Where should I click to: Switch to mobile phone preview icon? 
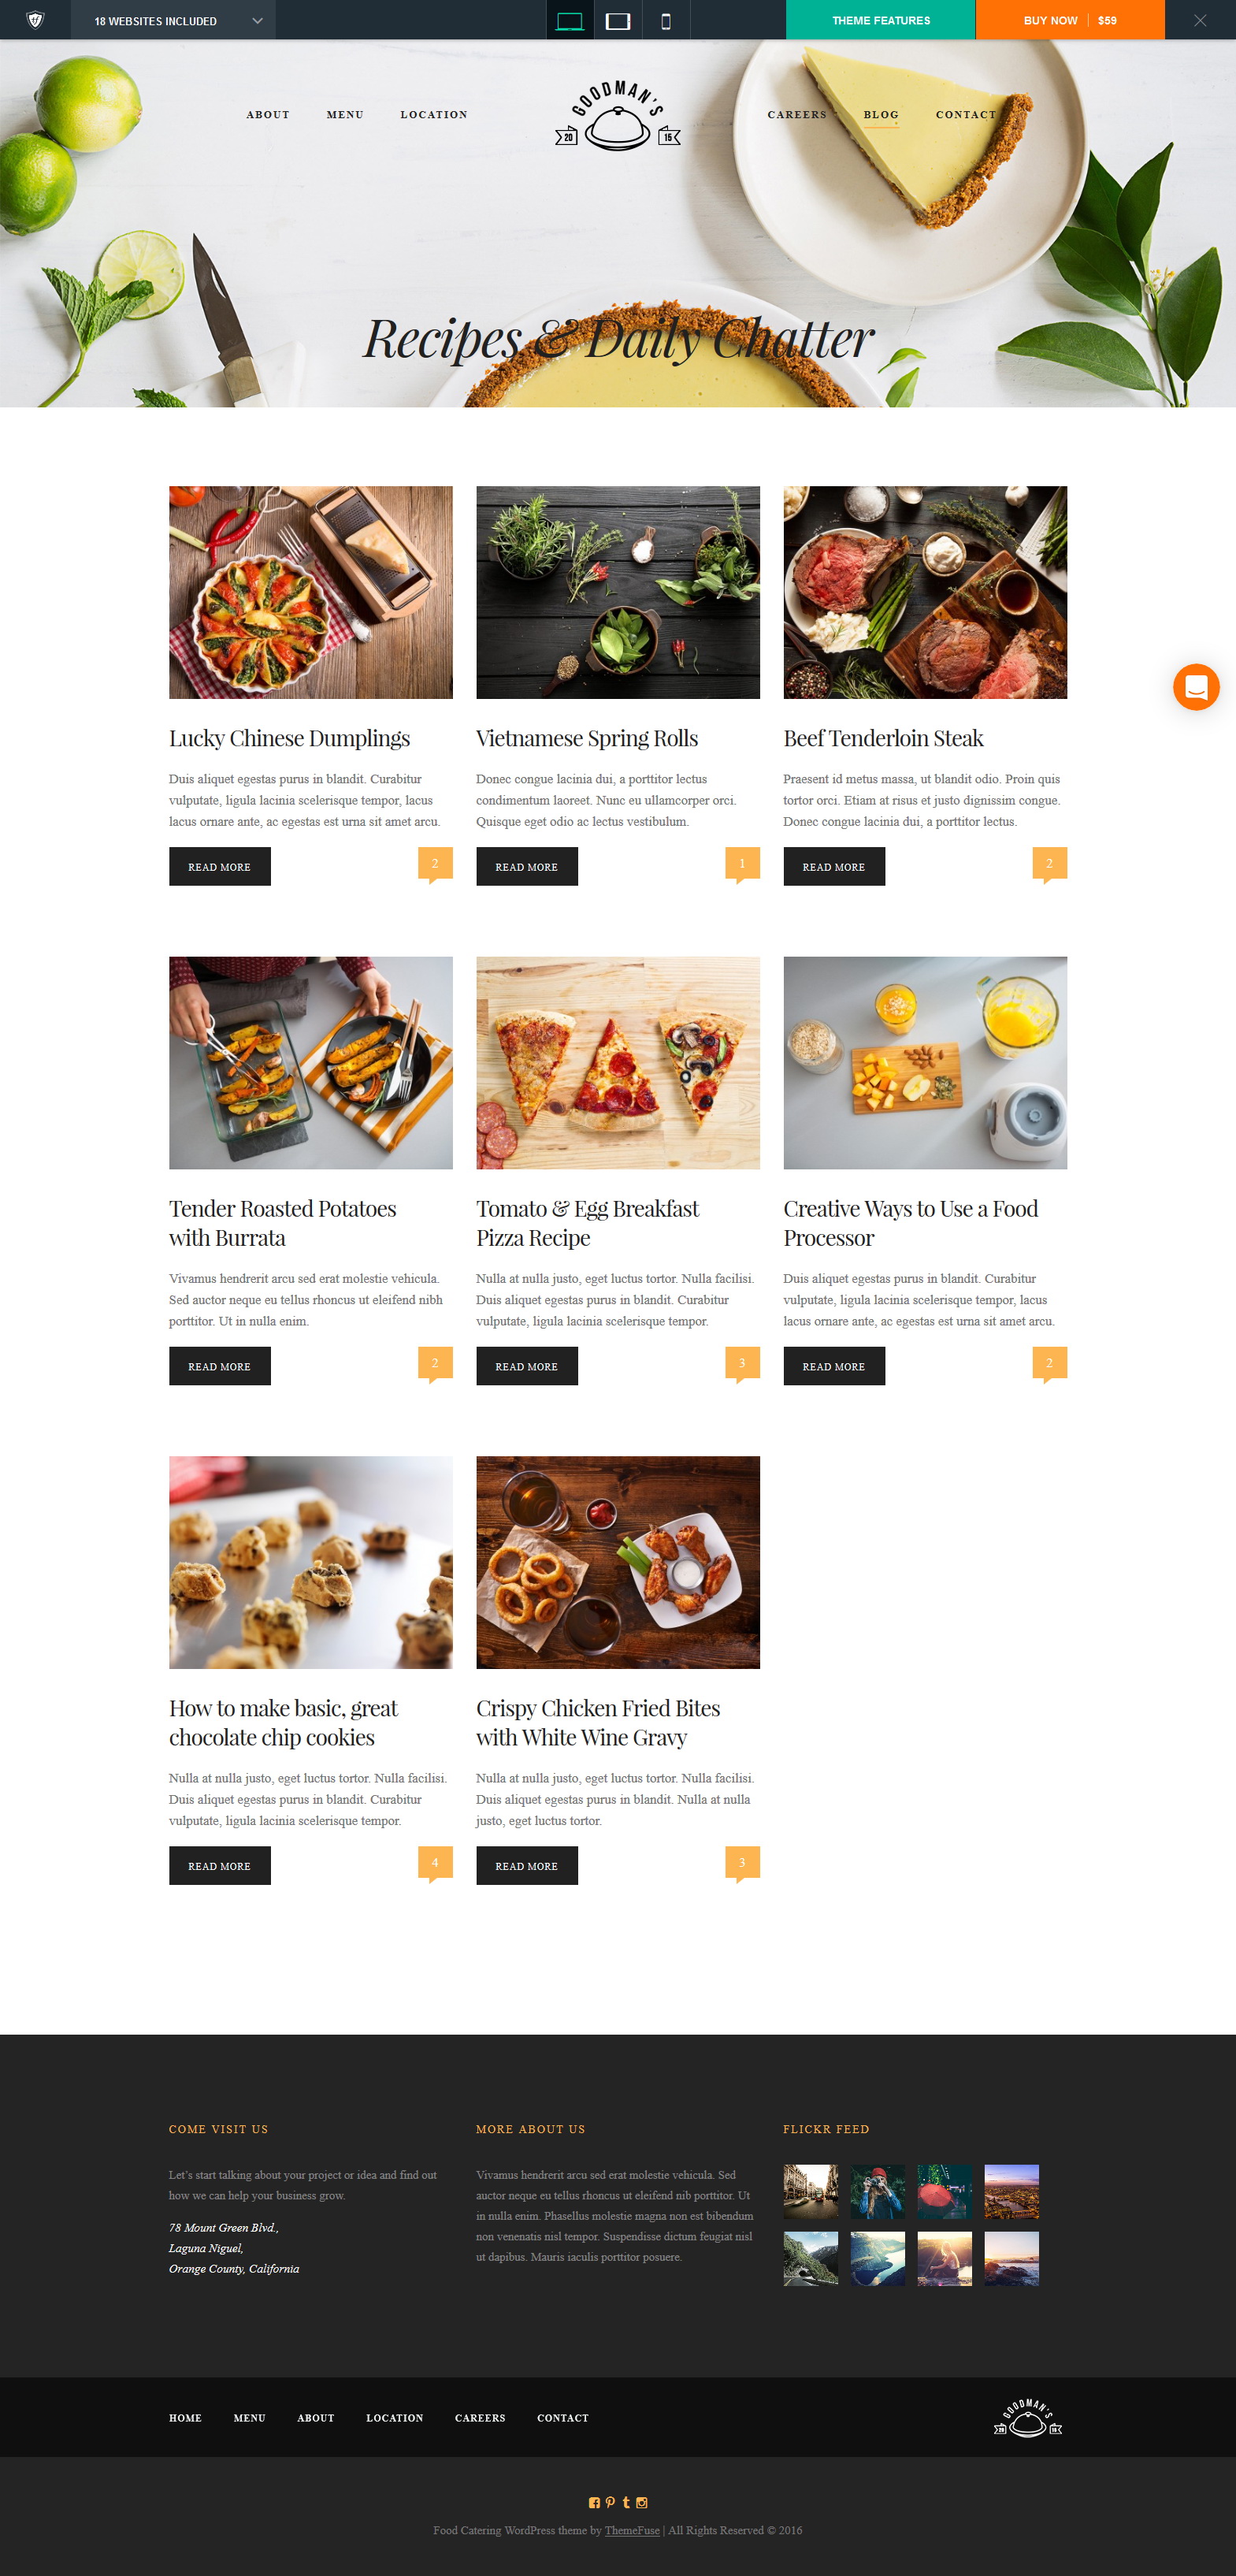666,20
